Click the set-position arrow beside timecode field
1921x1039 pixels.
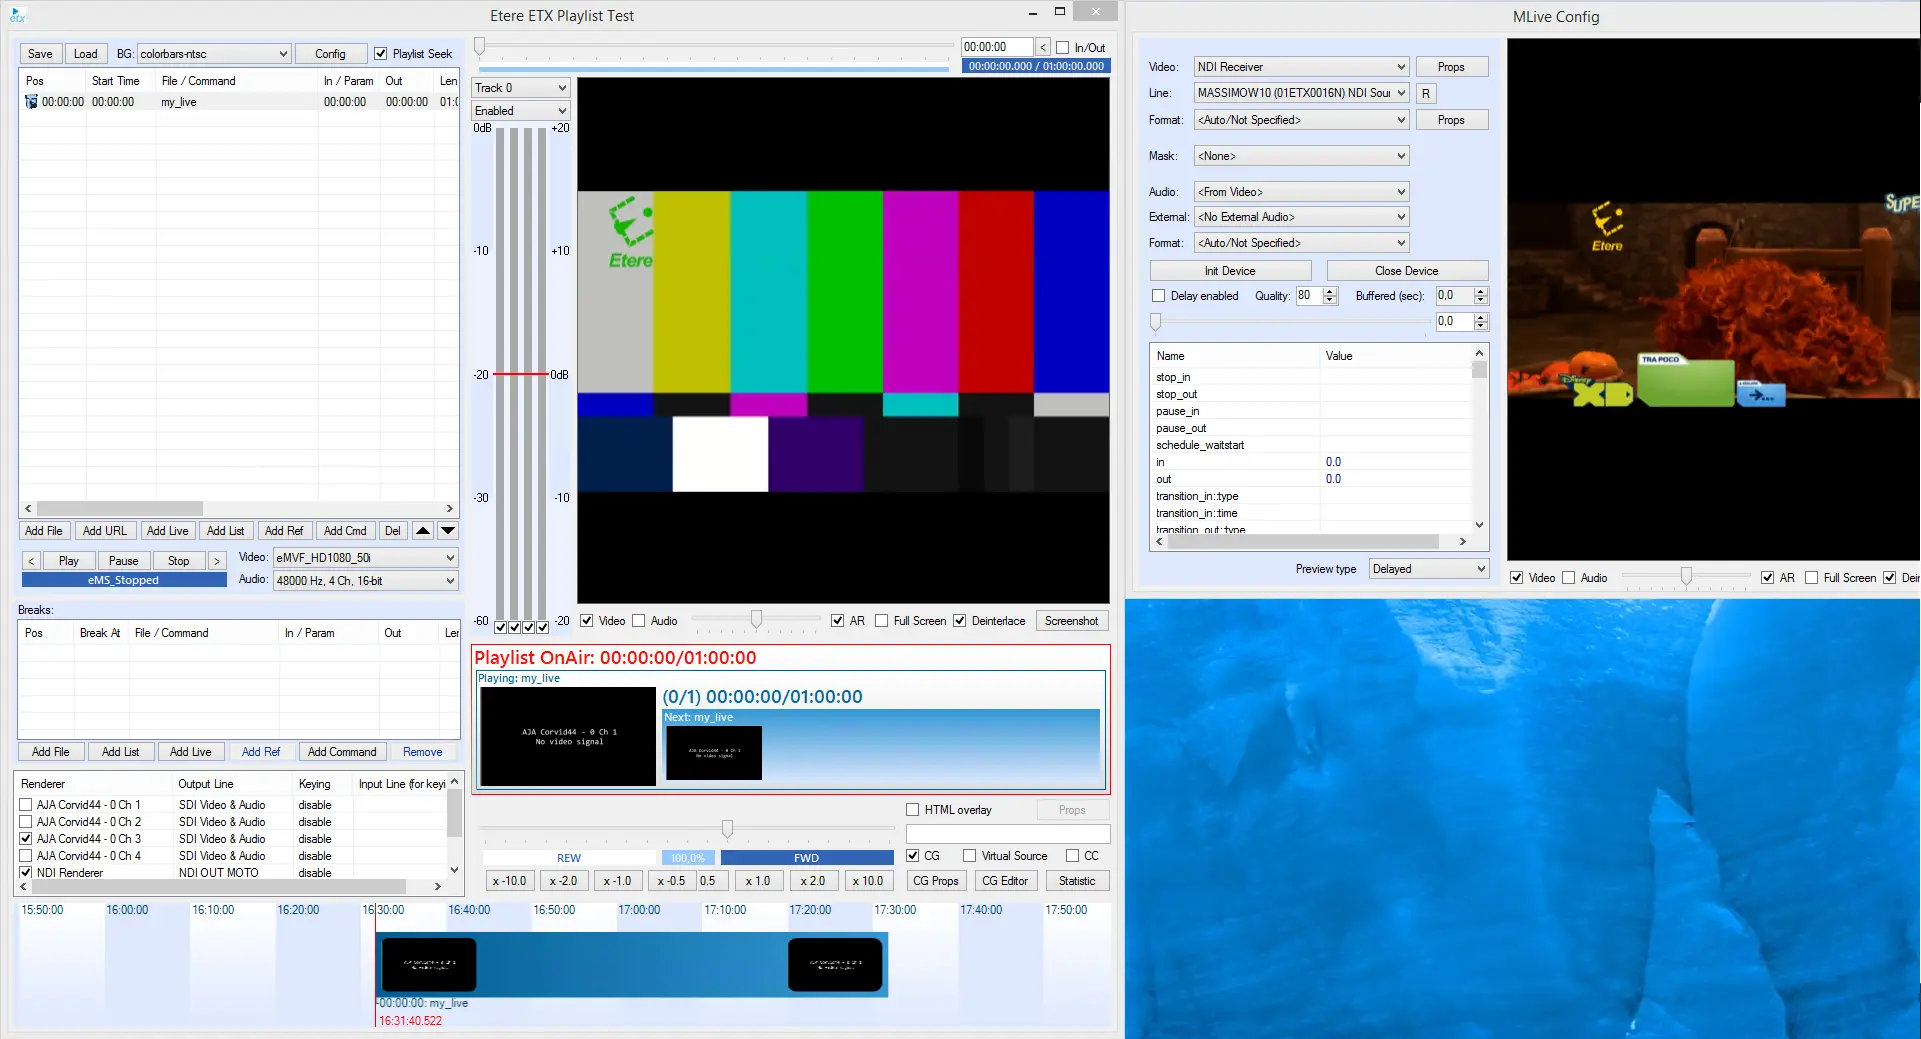(x=1043, y=47)
